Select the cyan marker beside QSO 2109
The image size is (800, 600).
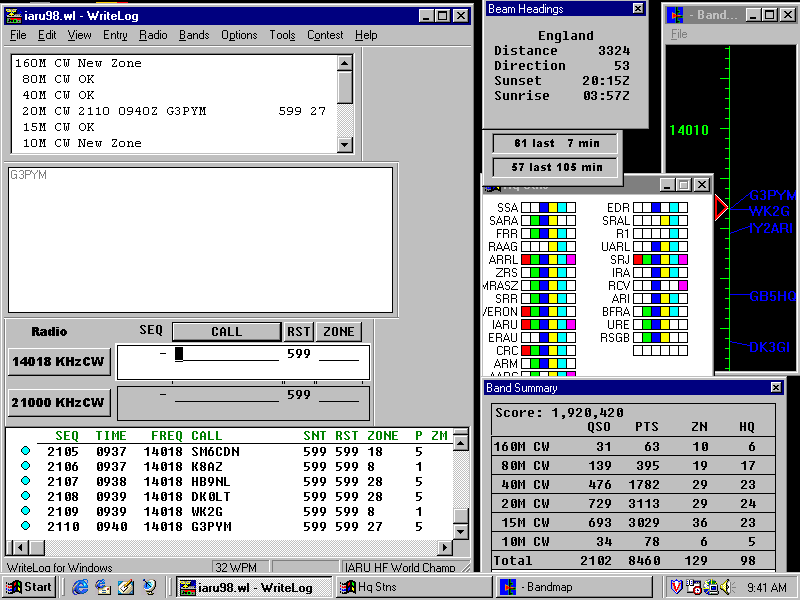(26, 511)
